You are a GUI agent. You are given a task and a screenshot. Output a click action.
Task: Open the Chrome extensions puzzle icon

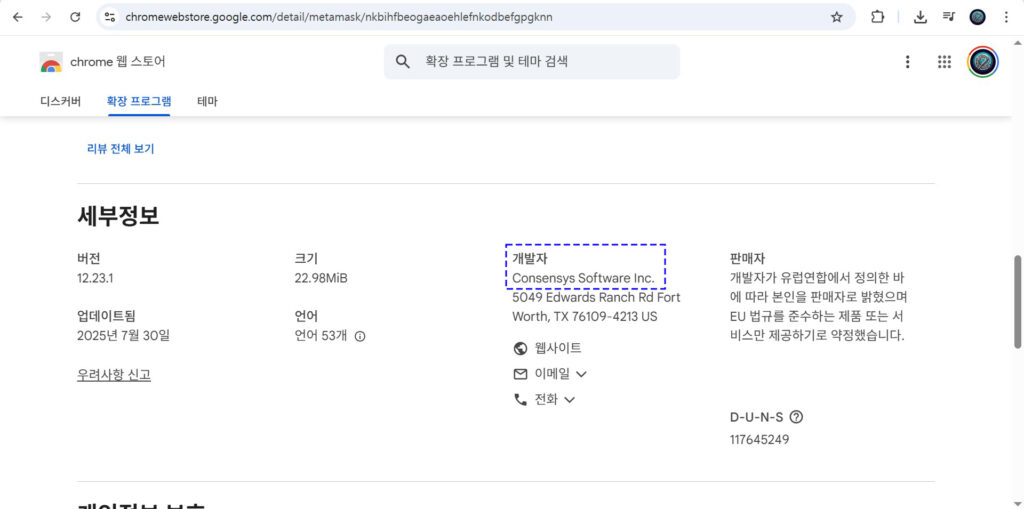click(x=877, y=17)
